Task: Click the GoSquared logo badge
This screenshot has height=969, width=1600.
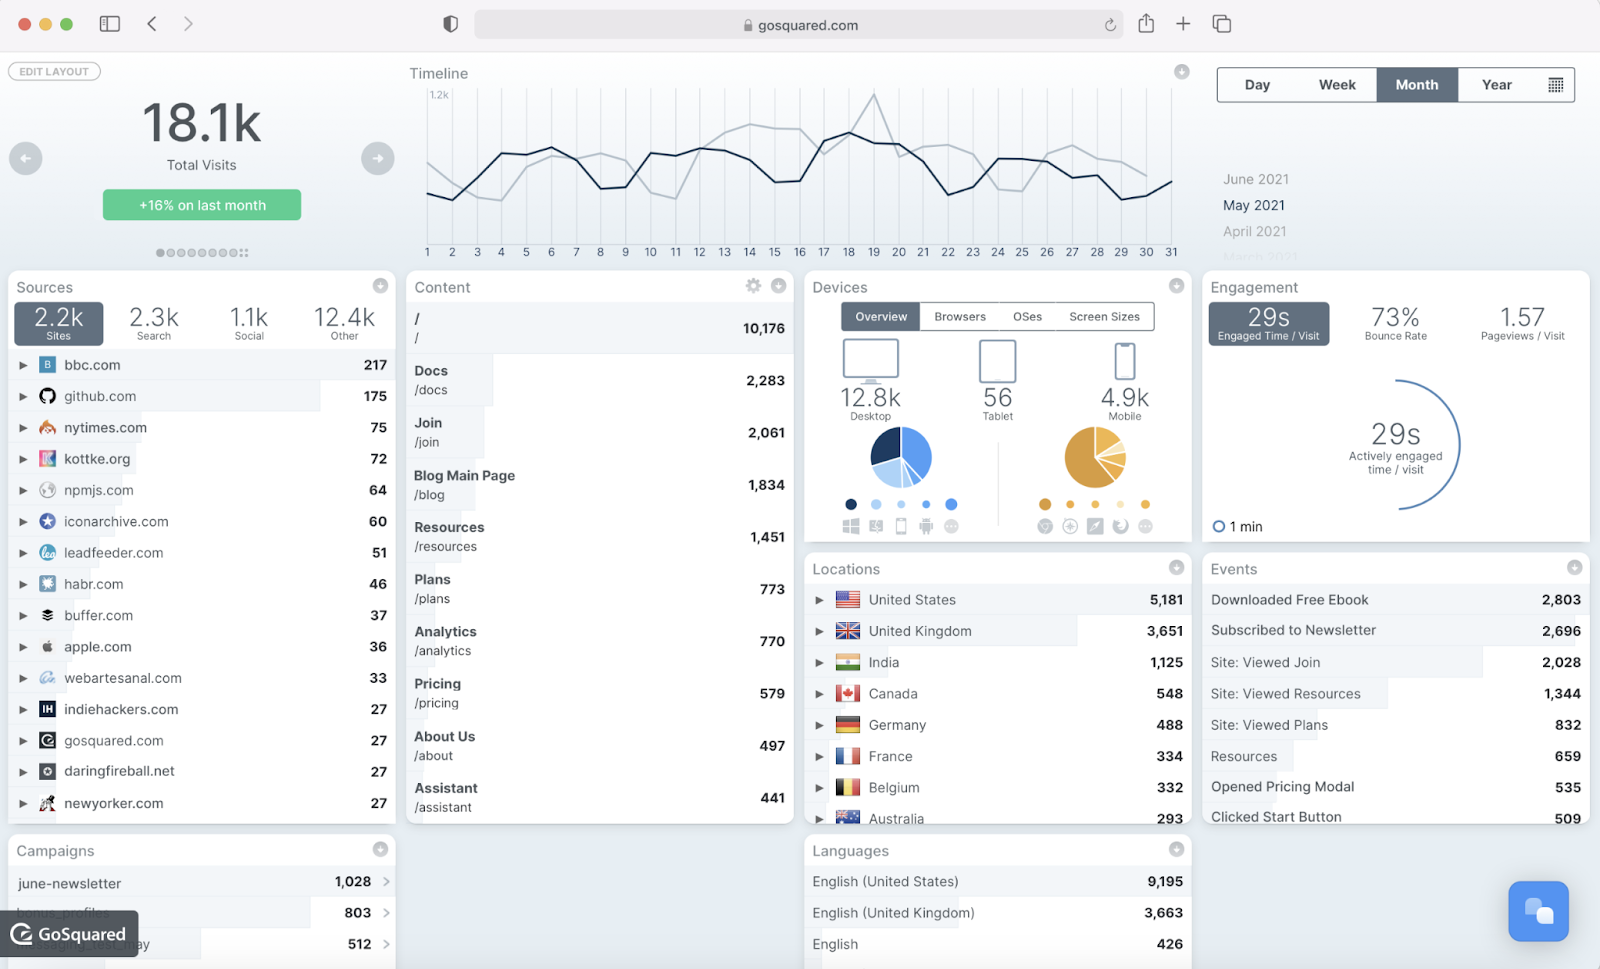Action: click(68, 934)
